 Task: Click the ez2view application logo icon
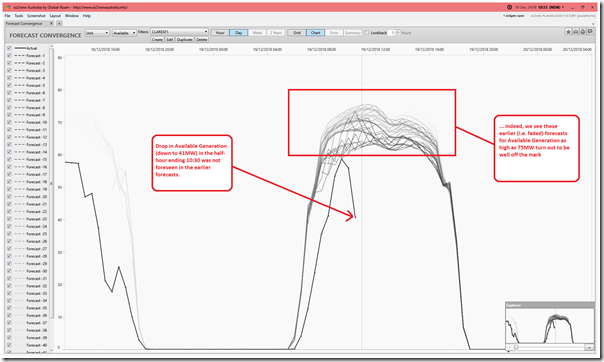pyautogui.click(x=8, y=7)
